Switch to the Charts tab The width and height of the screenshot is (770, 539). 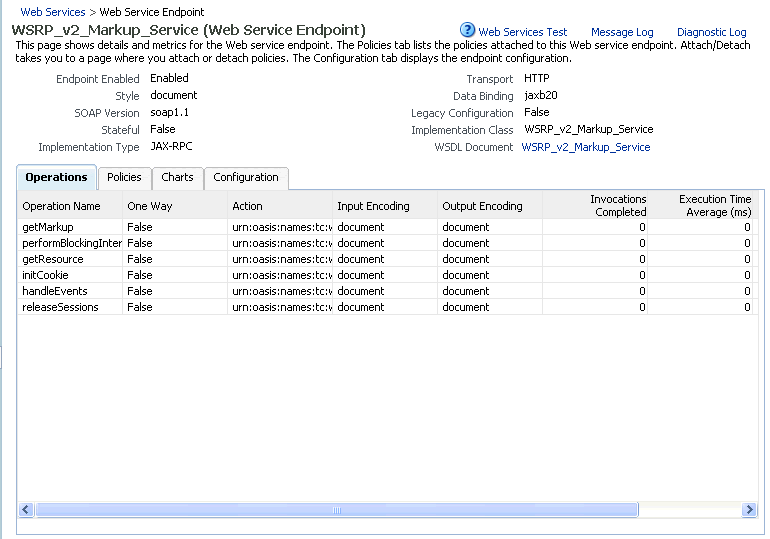(177, 178)
